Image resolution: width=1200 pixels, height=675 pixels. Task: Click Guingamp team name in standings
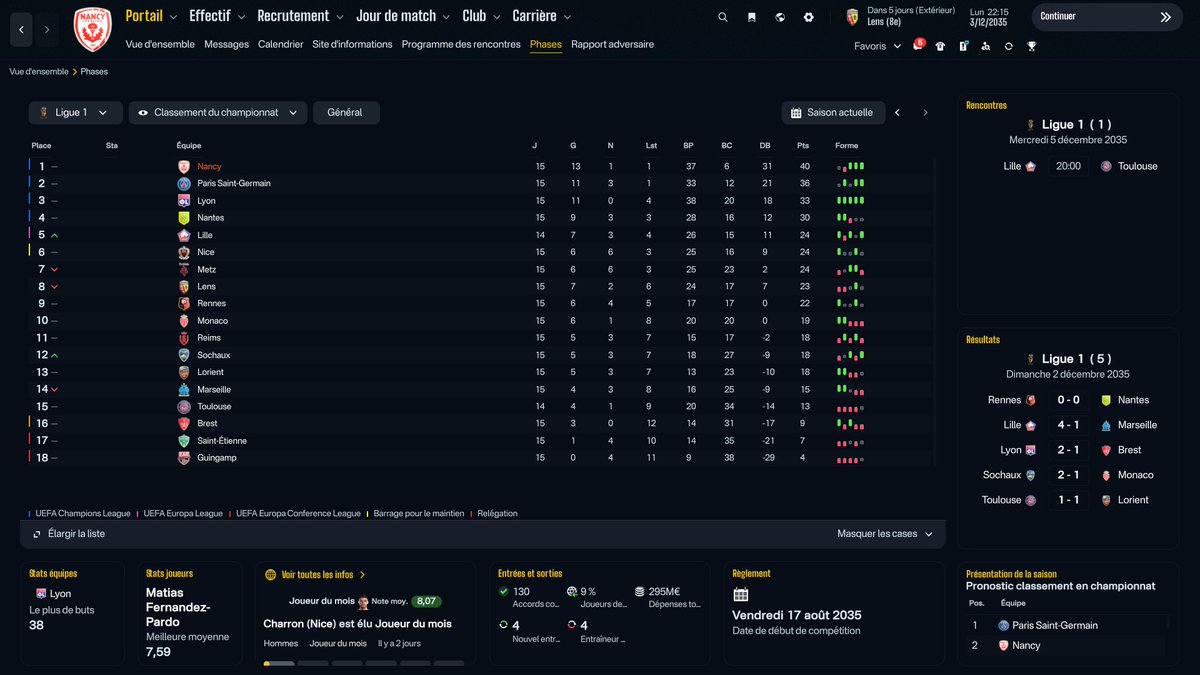(215, 458)
